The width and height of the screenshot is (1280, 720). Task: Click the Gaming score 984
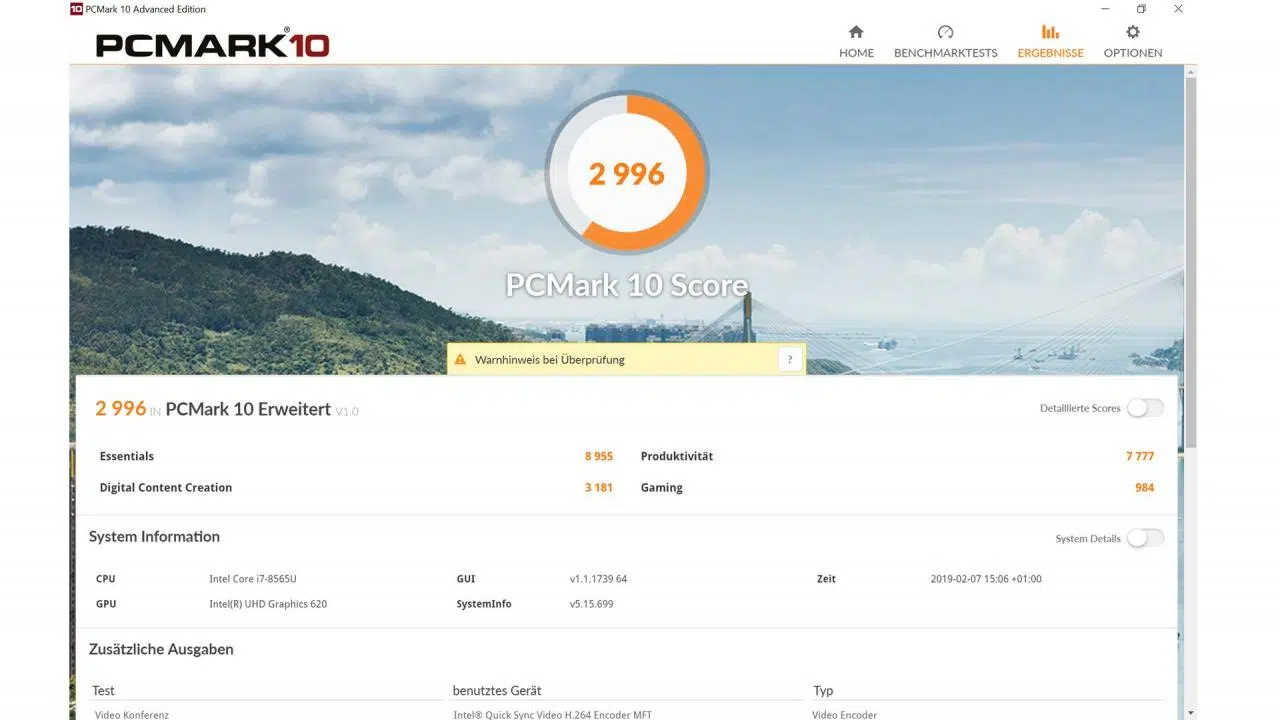pos(1145,488)
